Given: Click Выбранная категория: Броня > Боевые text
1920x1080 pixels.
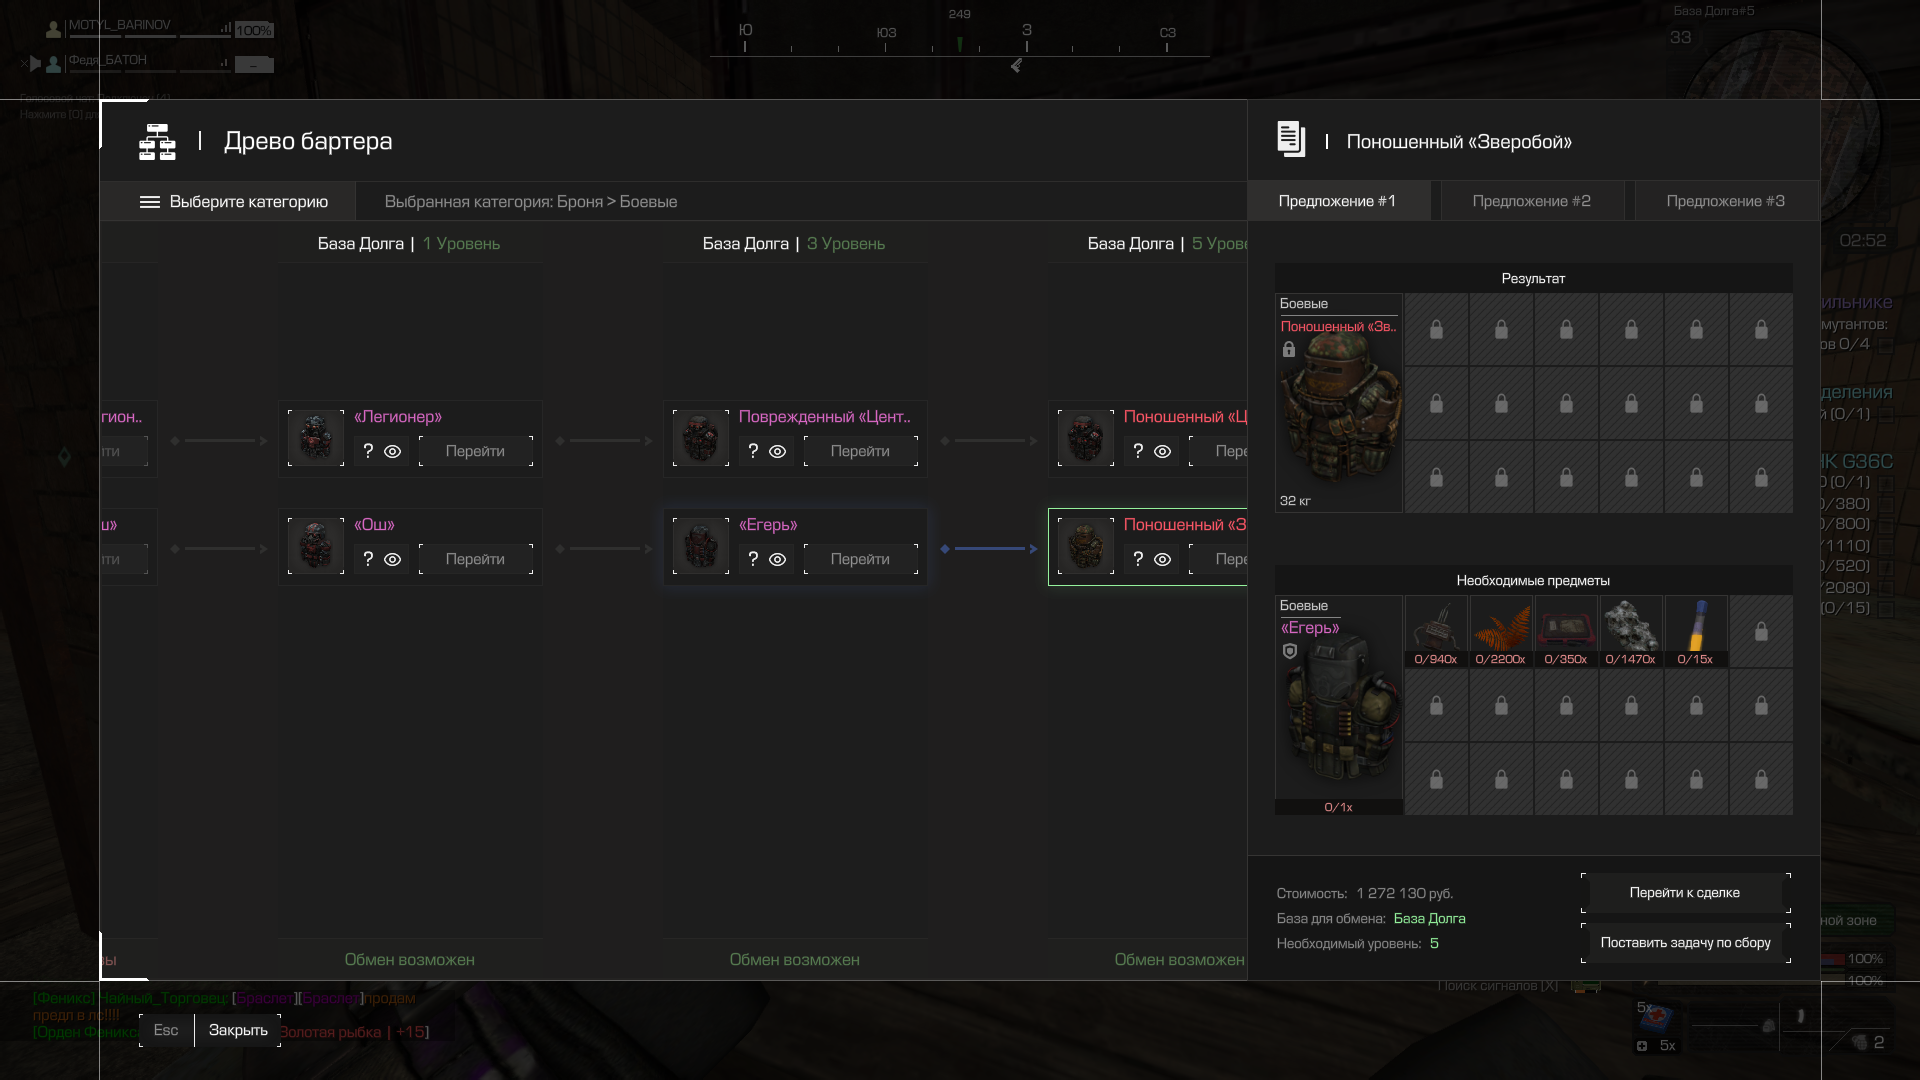Looking at the screenshot, I should pyautogui.click(x=531, y=201).
